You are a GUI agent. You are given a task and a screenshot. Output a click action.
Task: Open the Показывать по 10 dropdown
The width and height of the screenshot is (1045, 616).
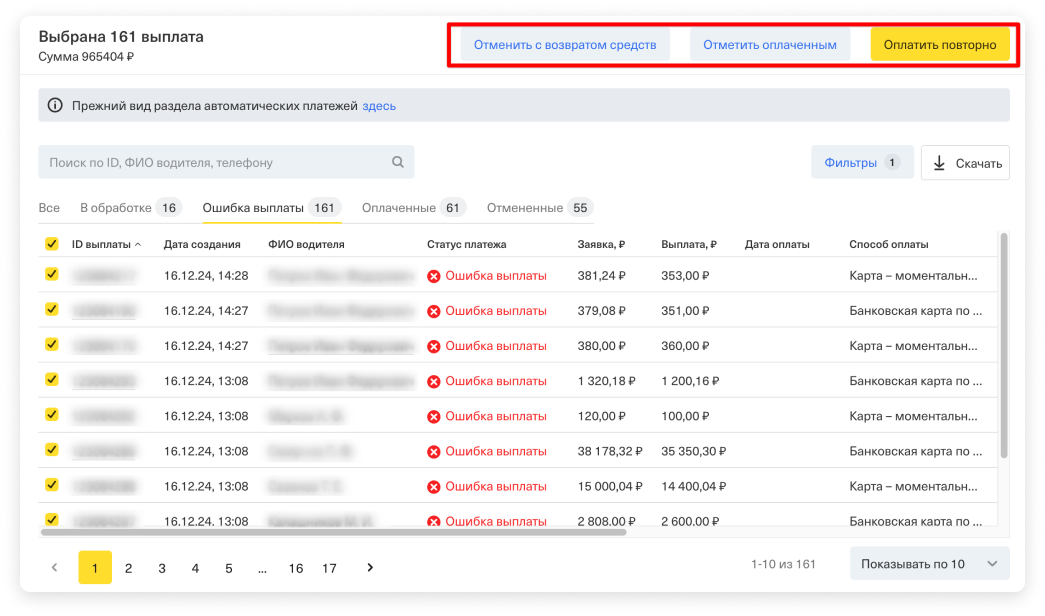[x=929, y=564]
